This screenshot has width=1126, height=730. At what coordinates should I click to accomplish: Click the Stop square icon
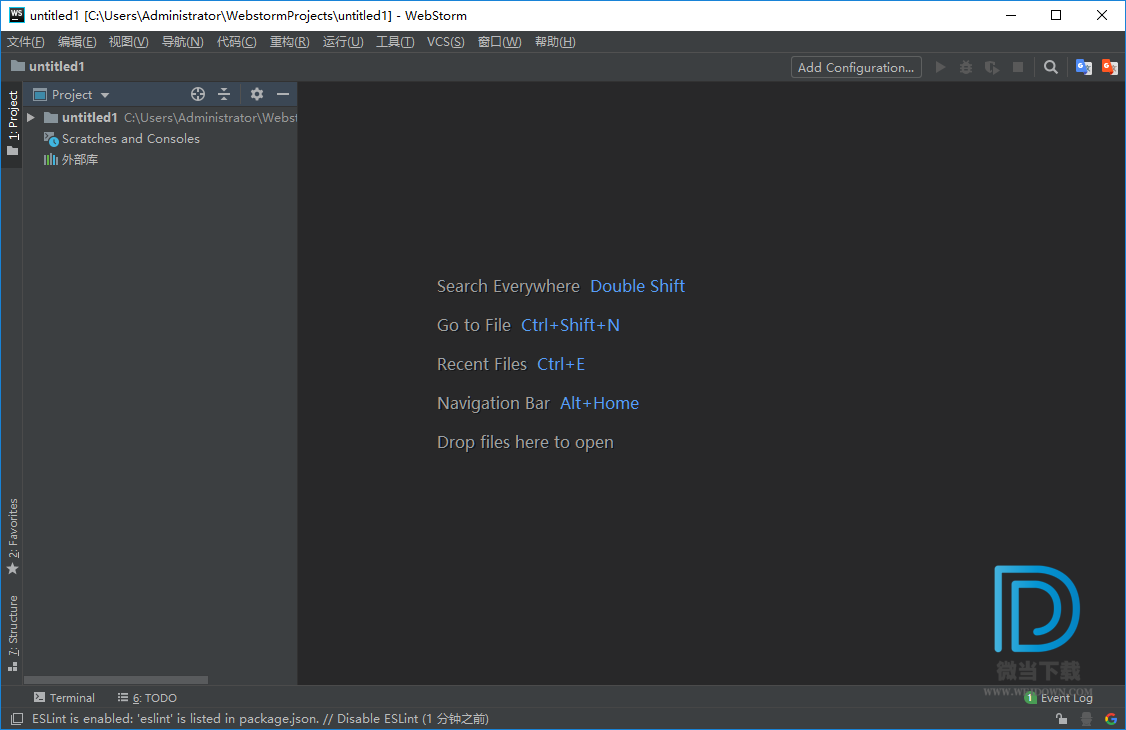[1018, 67]
